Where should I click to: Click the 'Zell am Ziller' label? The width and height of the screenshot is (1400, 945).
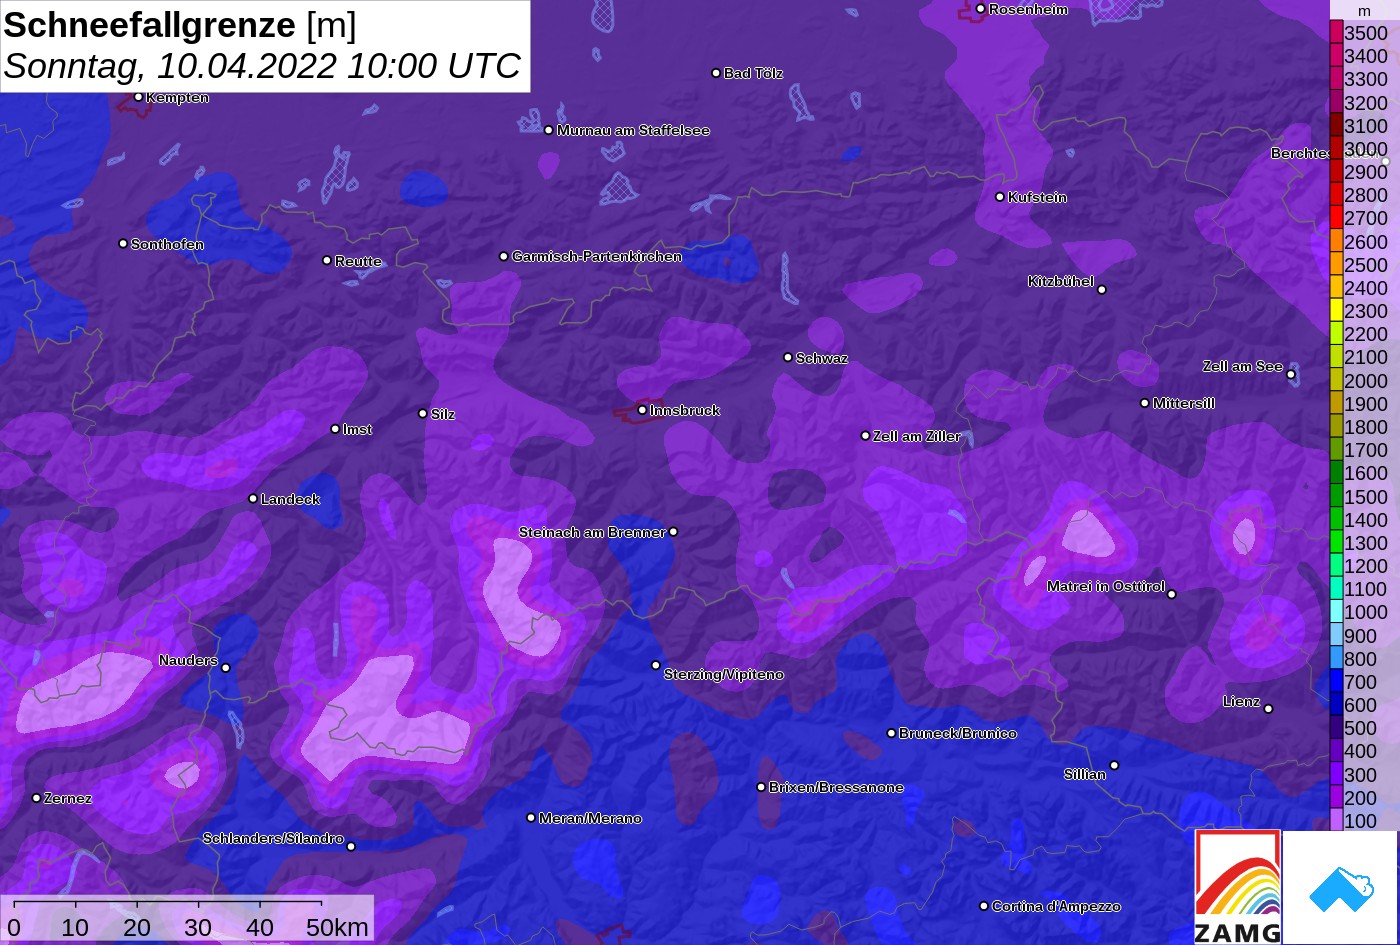917,436
